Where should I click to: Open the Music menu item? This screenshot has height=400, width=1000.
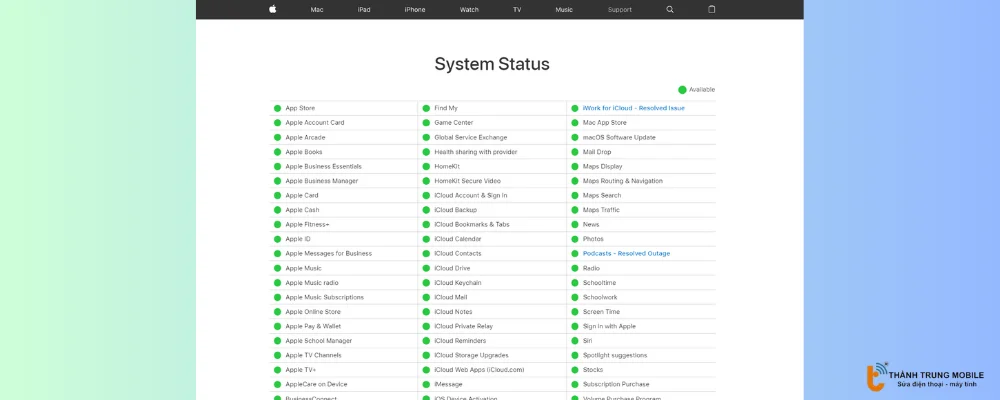pos(564,10)
